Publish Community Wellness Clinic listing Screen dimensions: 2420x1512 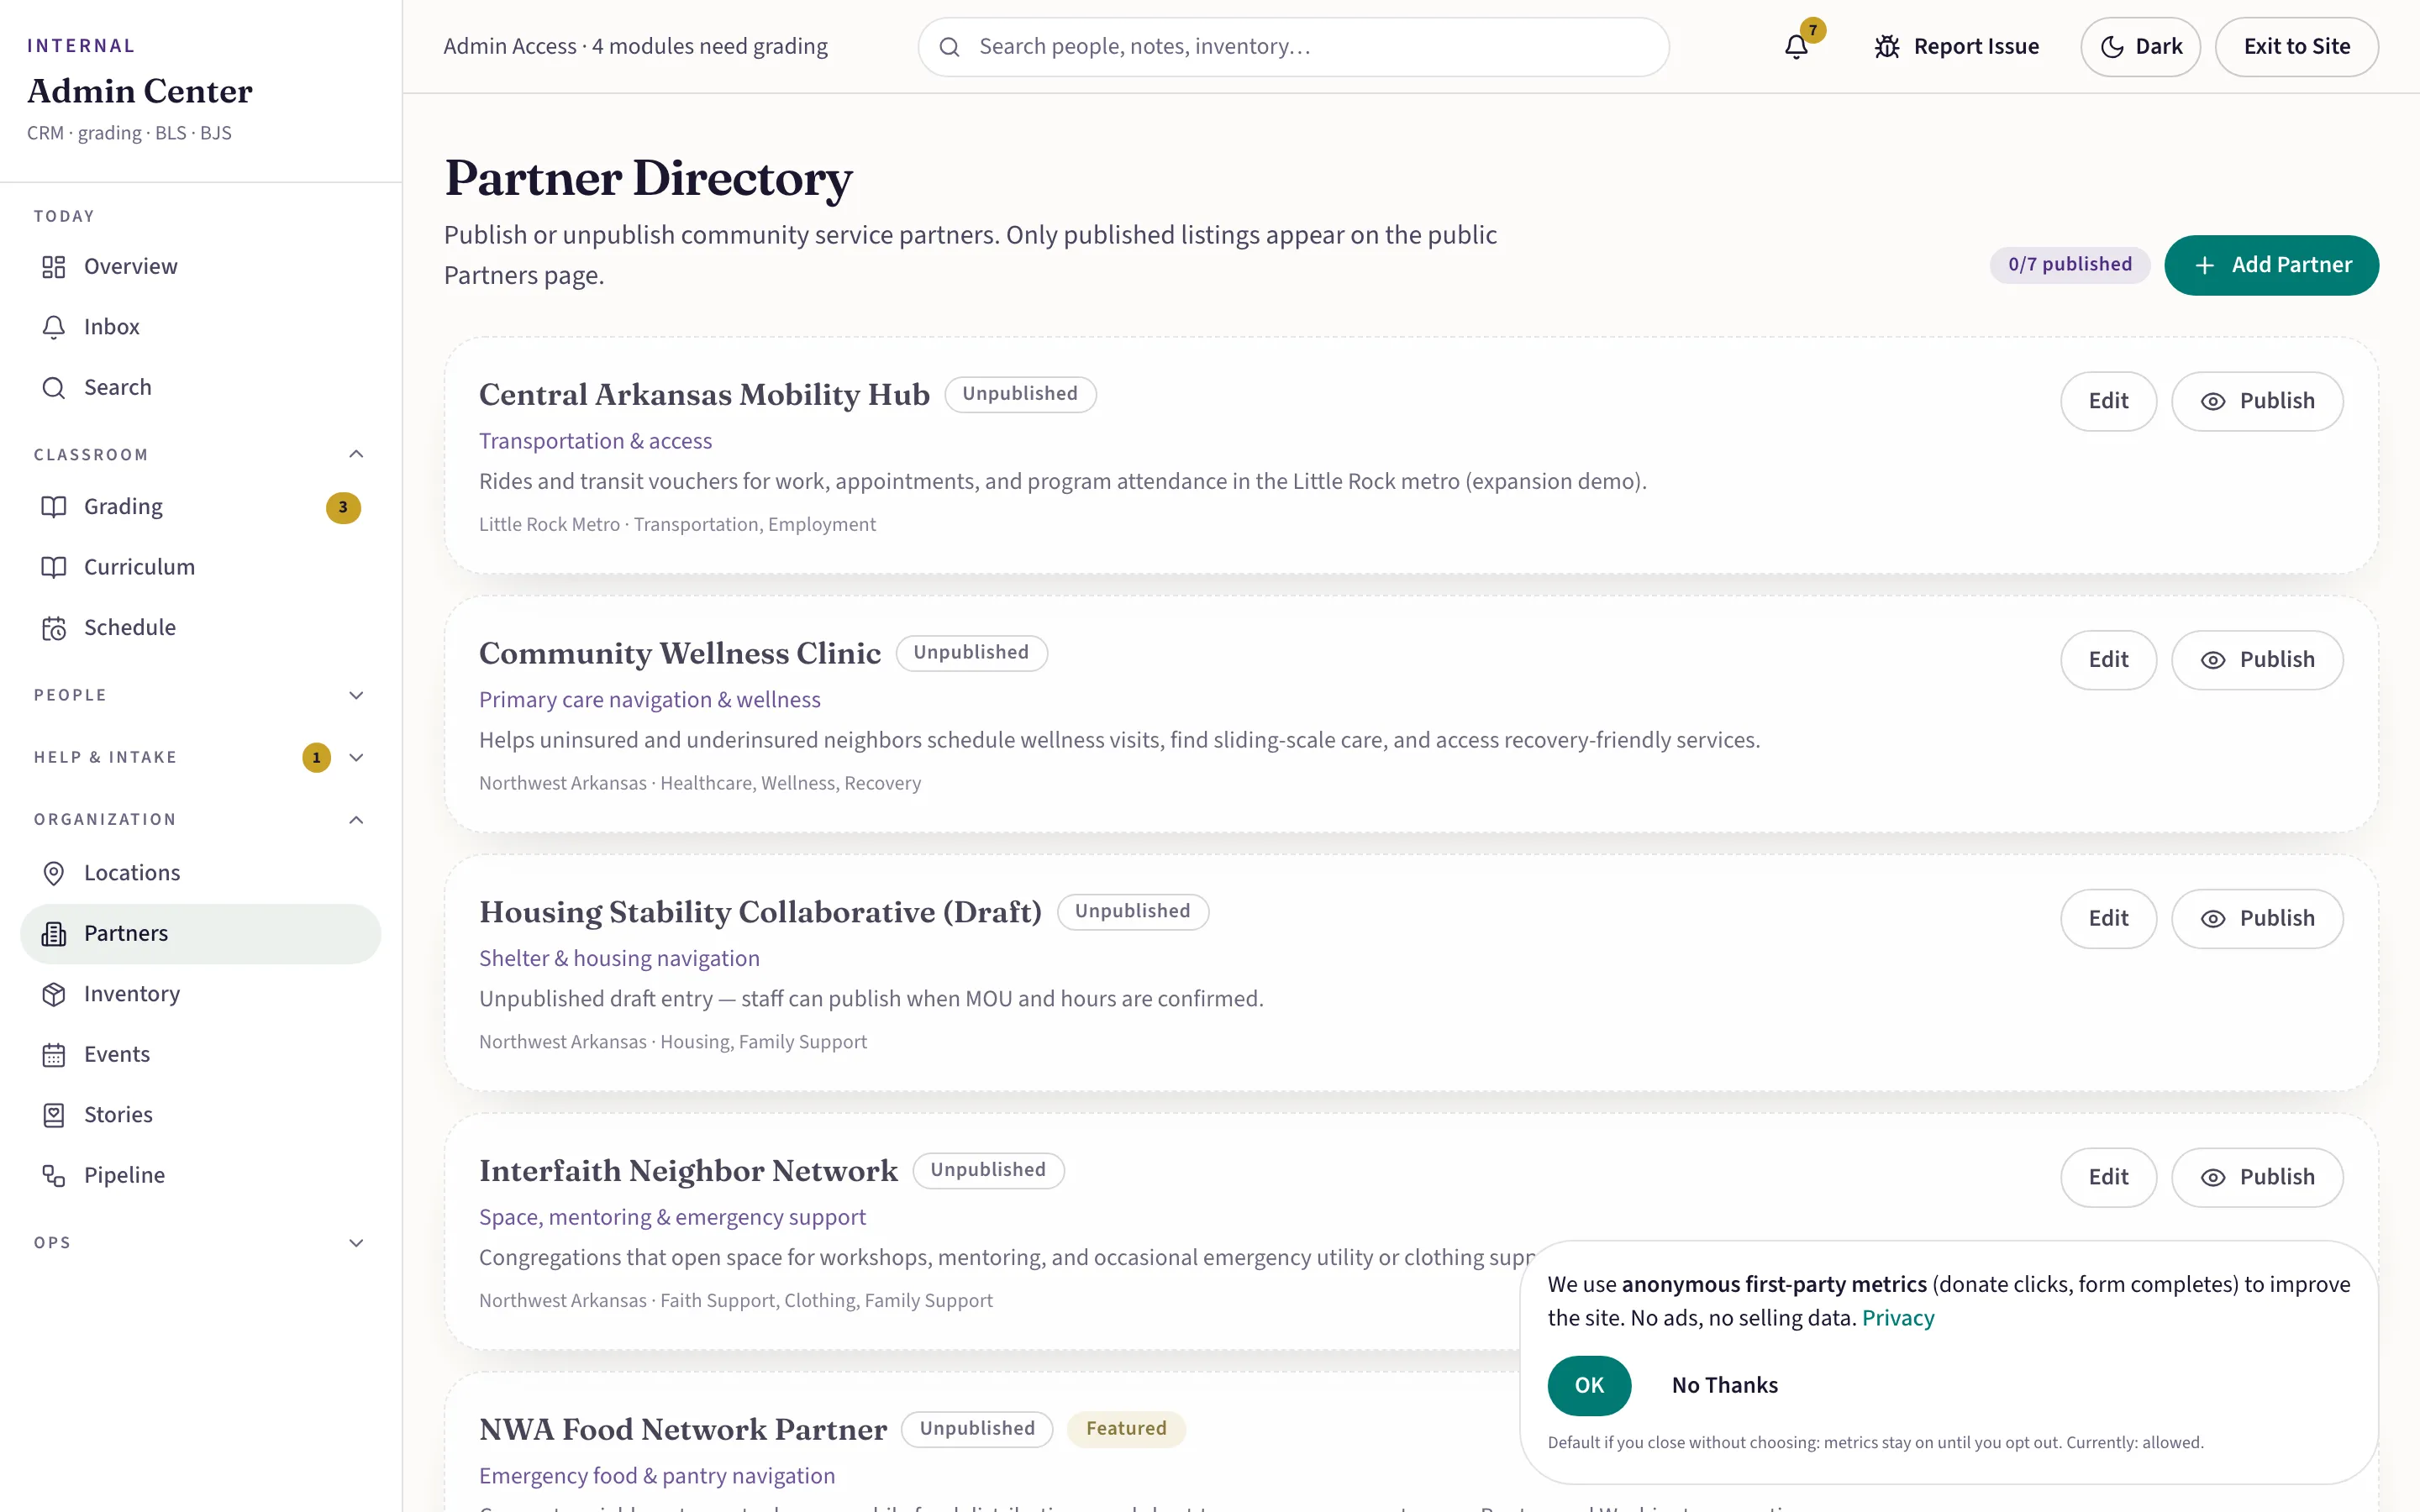tap(2257, 660)
